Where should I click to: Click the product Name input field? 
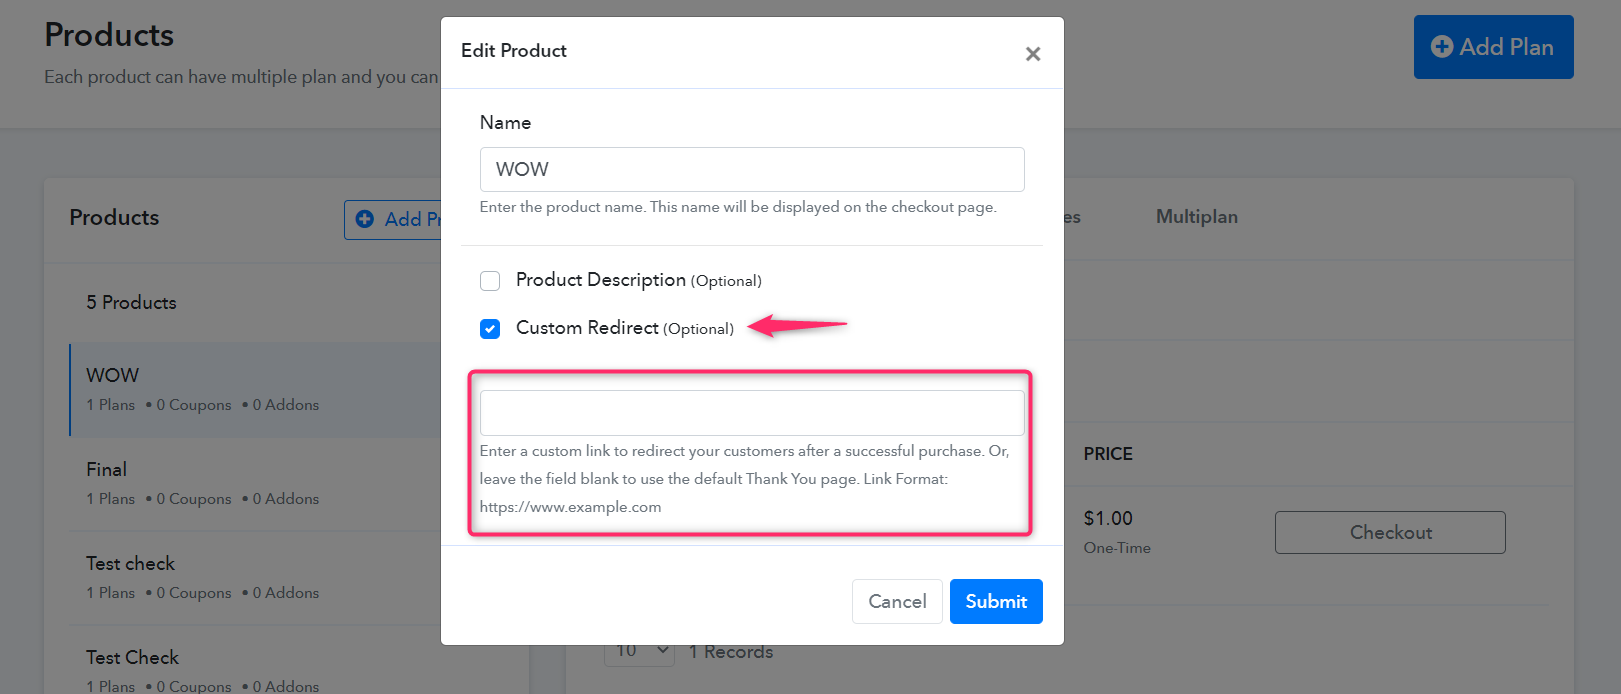point(752,169)
